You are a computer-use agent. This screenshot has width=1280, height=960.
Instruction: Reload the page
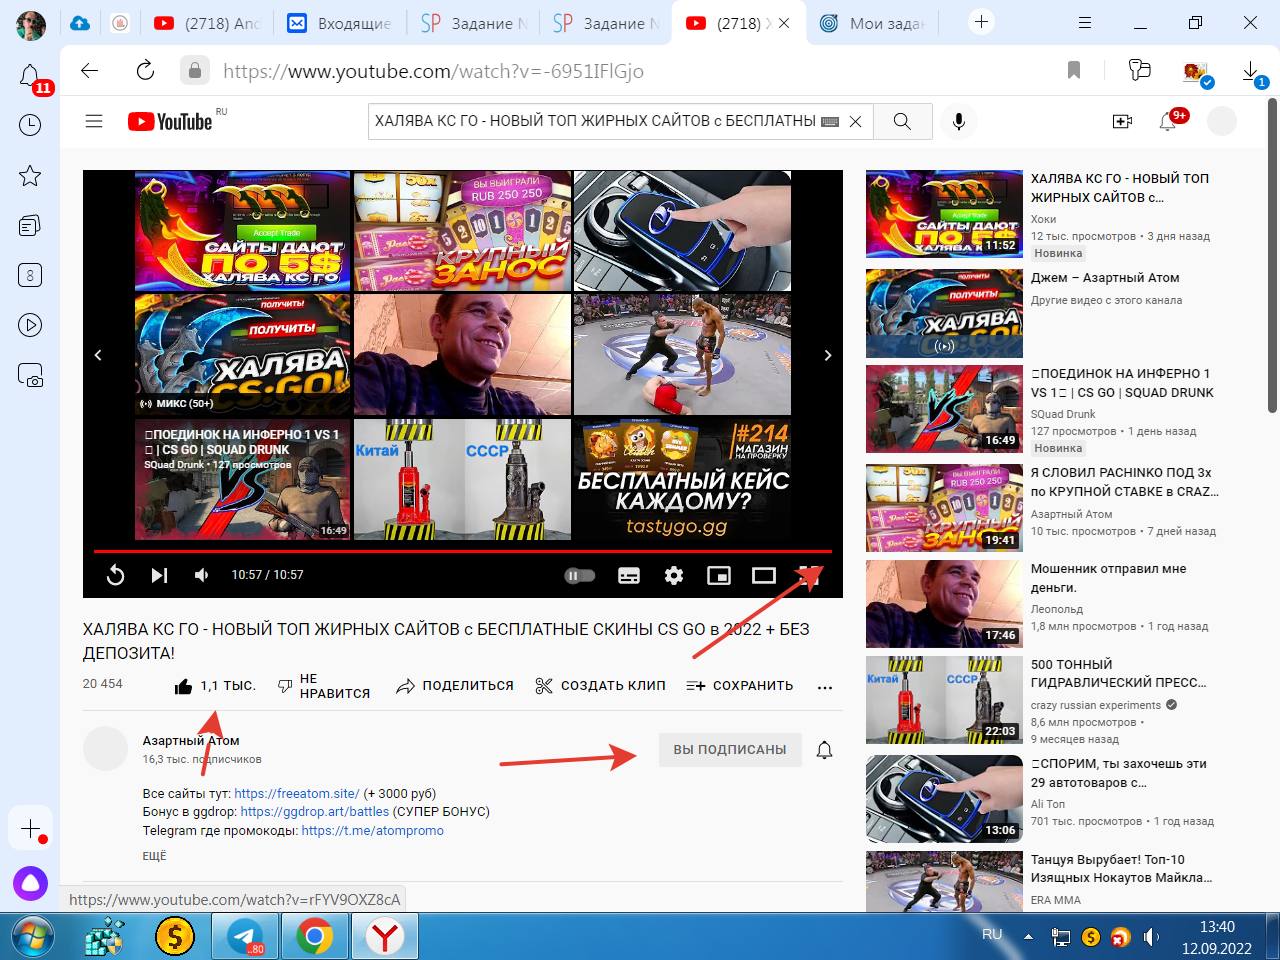tap(145, 70)
